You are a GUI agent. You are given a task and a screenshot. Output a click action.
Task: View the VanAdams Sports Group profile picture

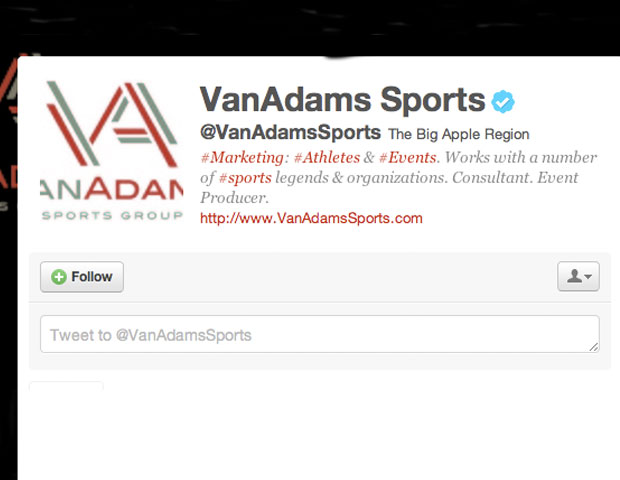[112, 151]
